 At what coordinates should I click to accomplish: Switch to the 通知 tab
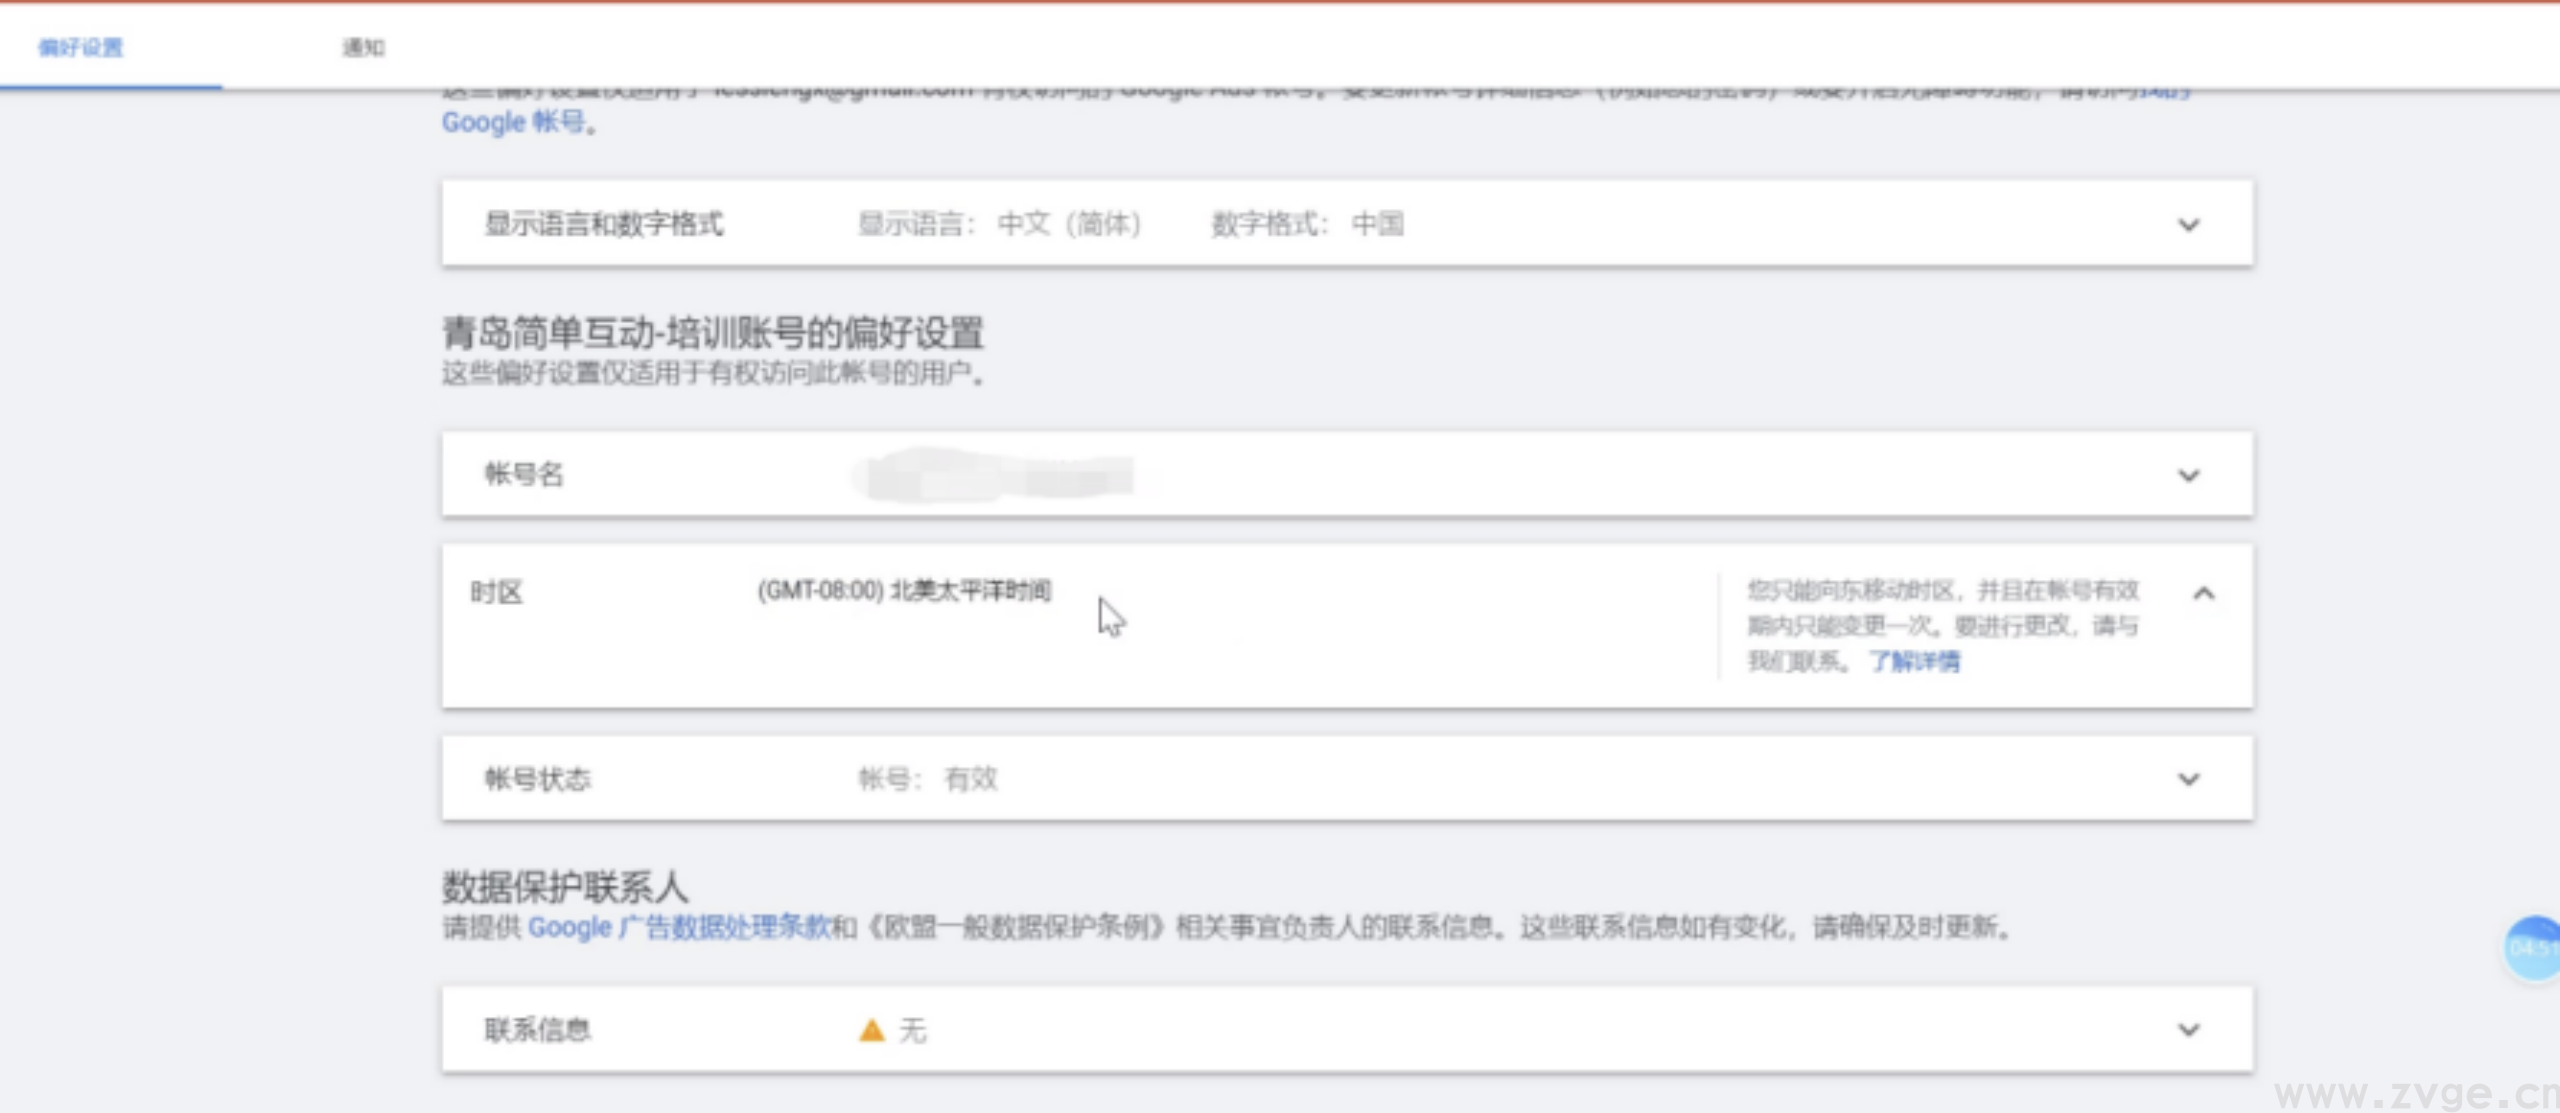(x=365, y=47)
